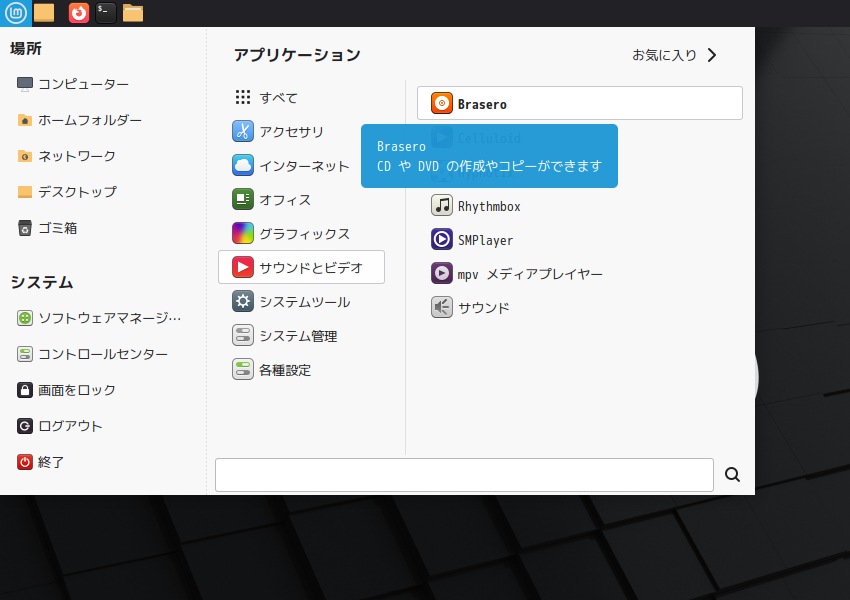Open ゴミ箱 label

[x=57, y=228]
